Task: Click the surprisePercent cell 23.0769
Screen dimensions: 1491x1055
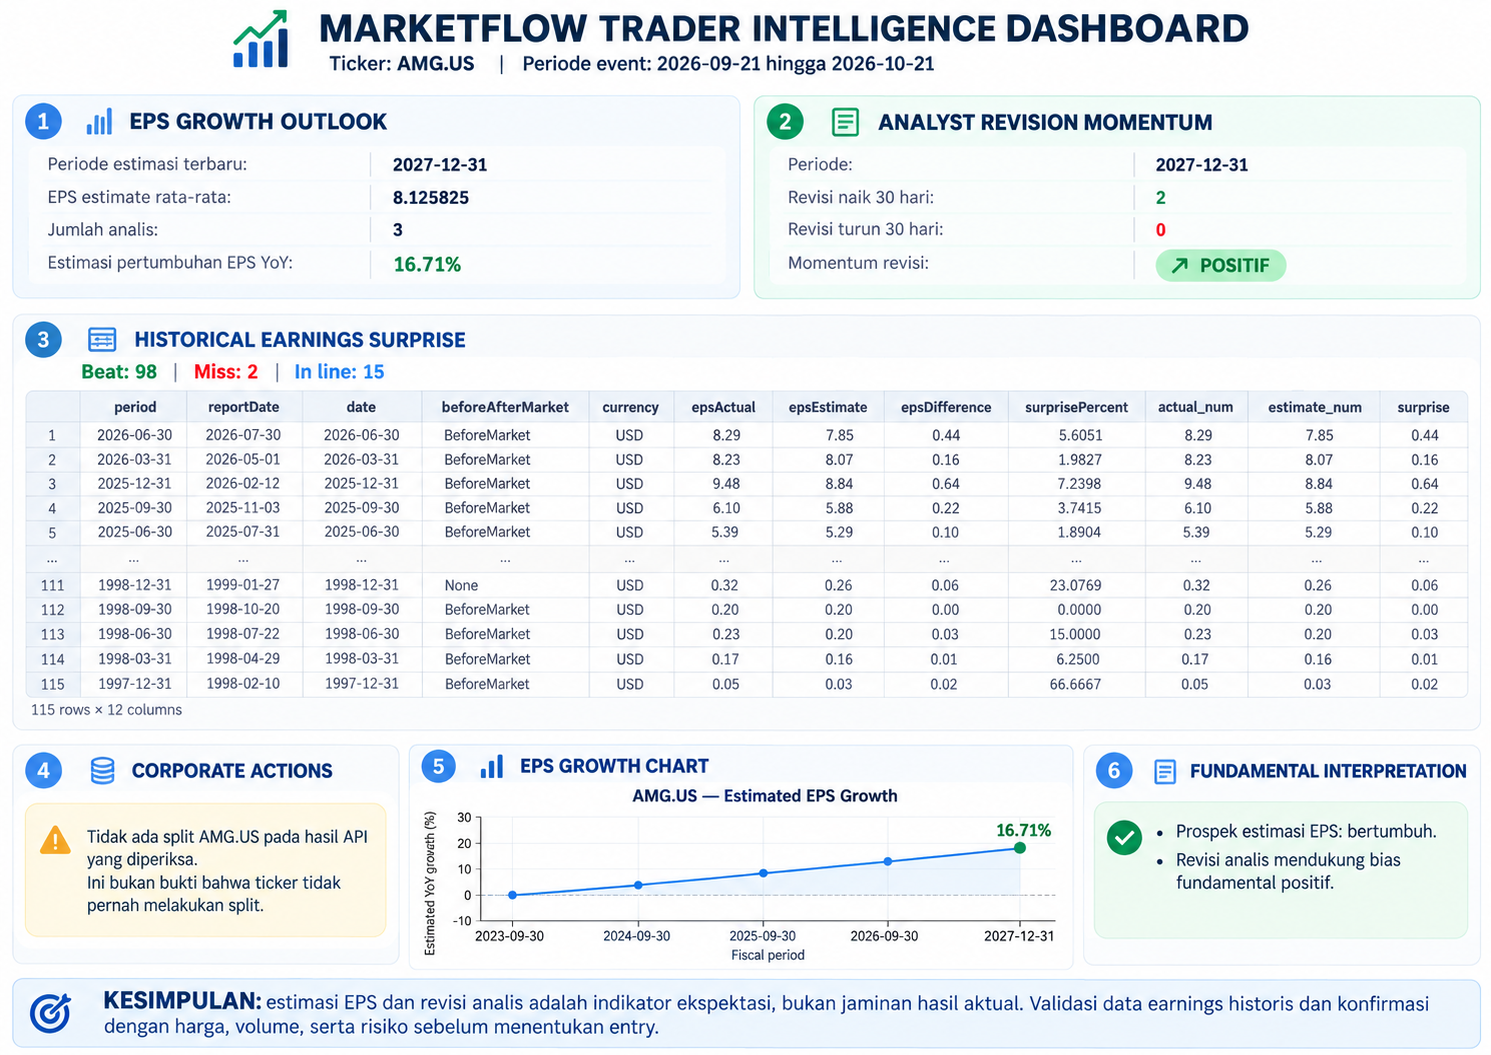Action: pos(1076,585)
